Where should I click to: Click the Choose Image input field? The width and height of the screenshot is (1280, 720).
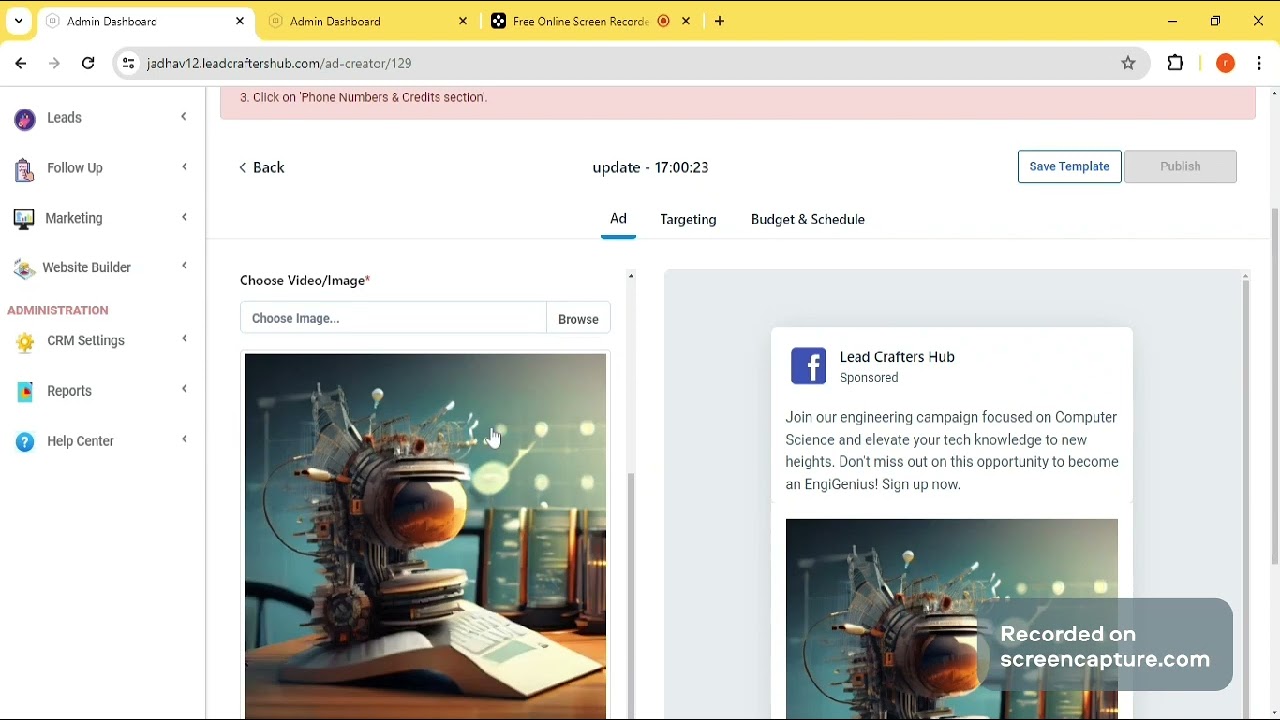(393, 318)
